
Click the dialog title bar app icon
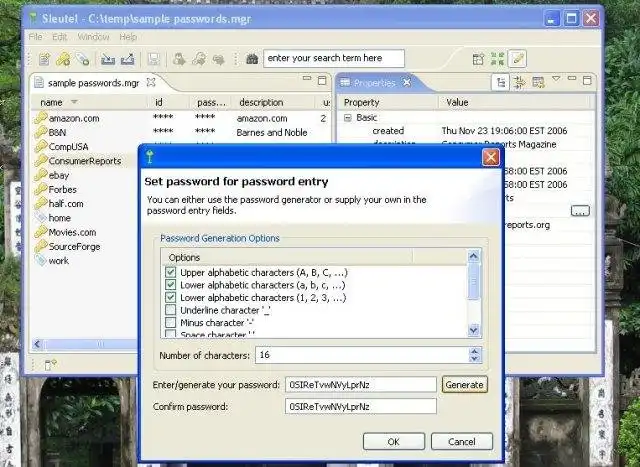(x=150, y=157)
